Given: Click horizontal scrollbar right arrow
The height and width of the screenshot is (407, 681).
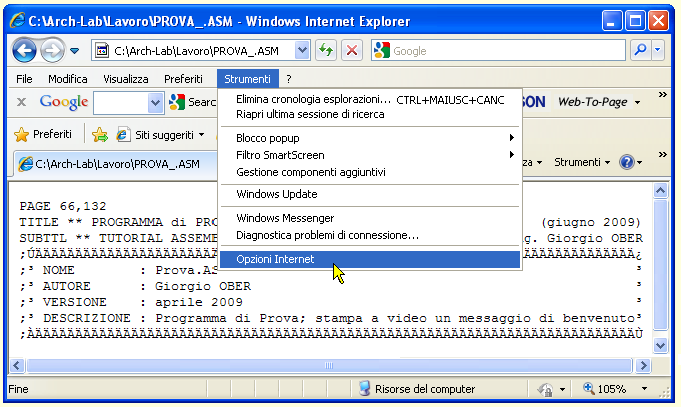Looking at the screenshot, I should 643,366.
